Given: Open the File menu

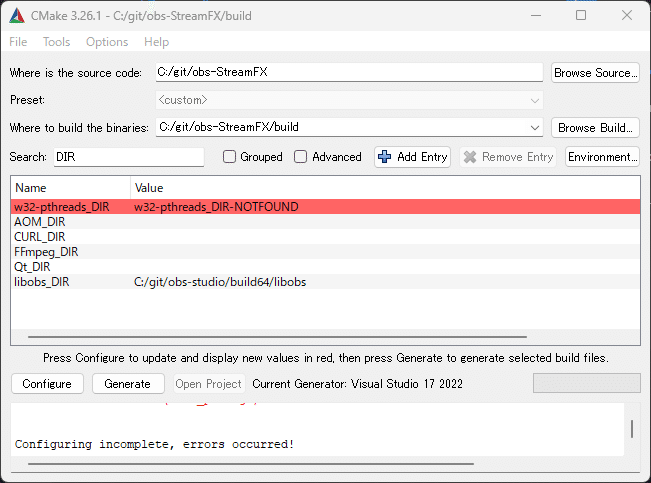Looking at the screenshot, I should [18, 42].
